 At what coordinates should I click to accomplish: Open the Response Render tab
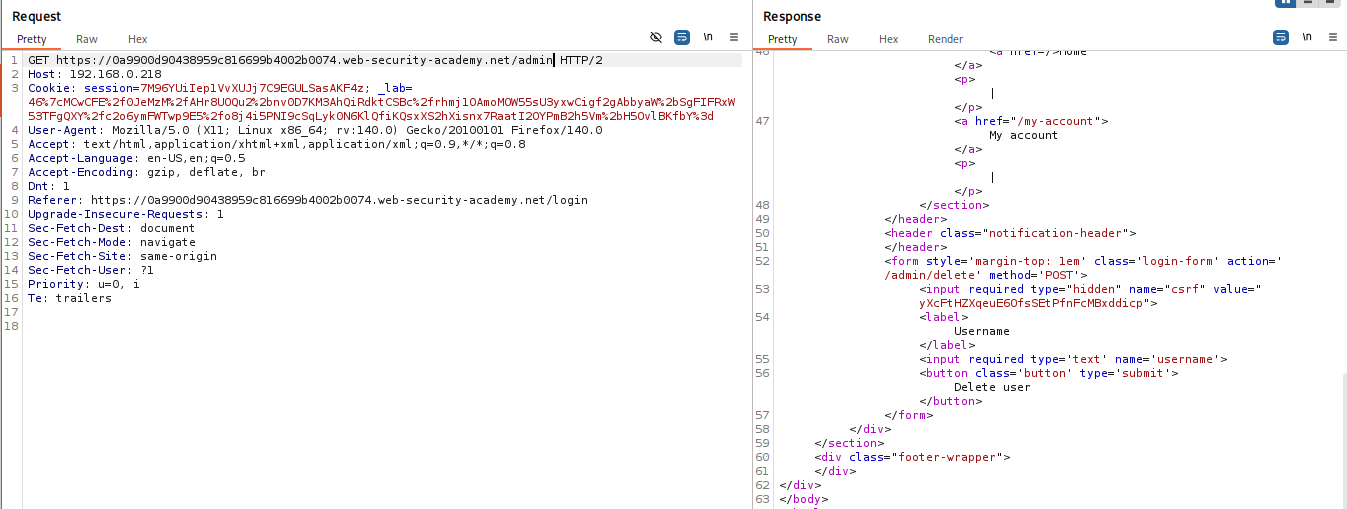pyautogui.click(x=945, y=39)
